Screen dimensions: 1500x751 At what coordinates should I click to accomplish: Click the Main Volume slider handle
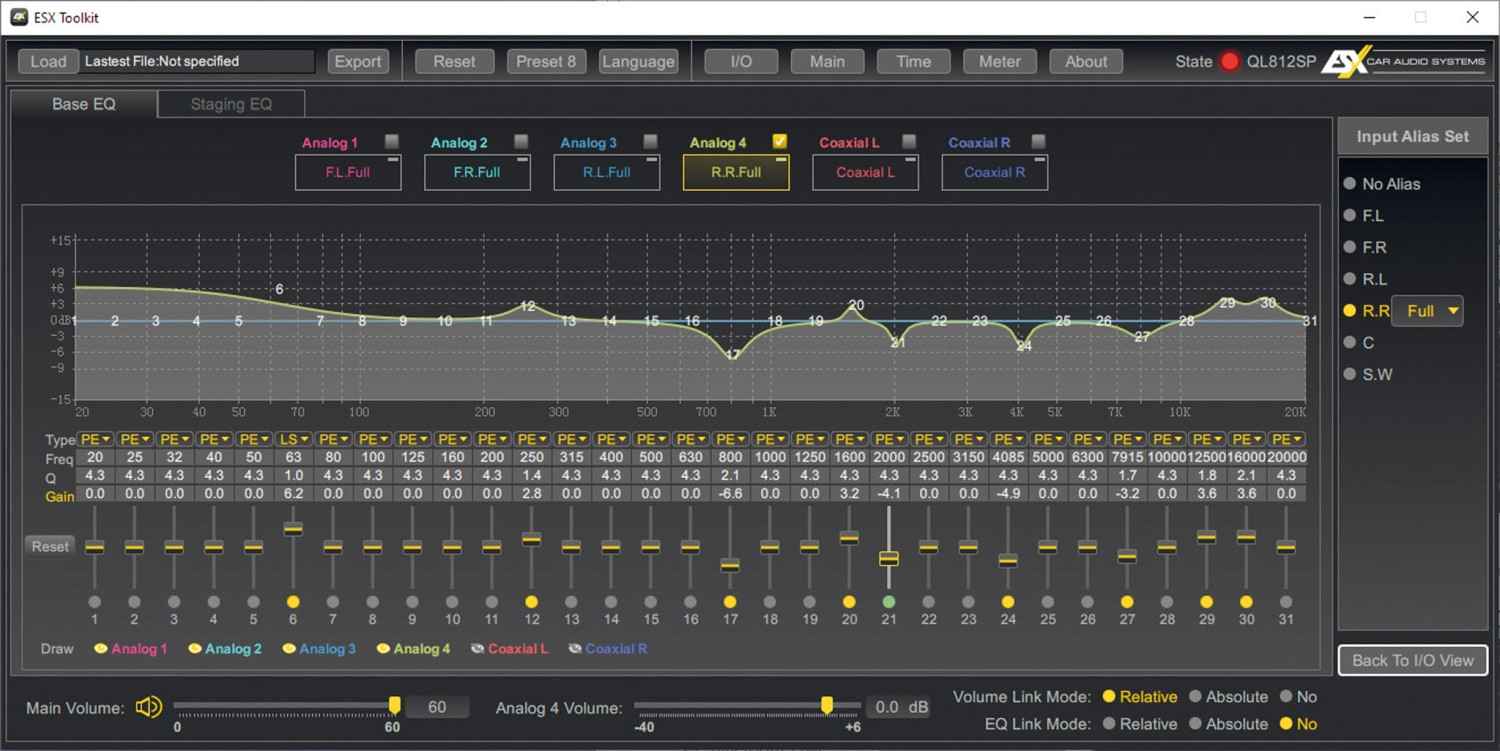pos(394,705)
